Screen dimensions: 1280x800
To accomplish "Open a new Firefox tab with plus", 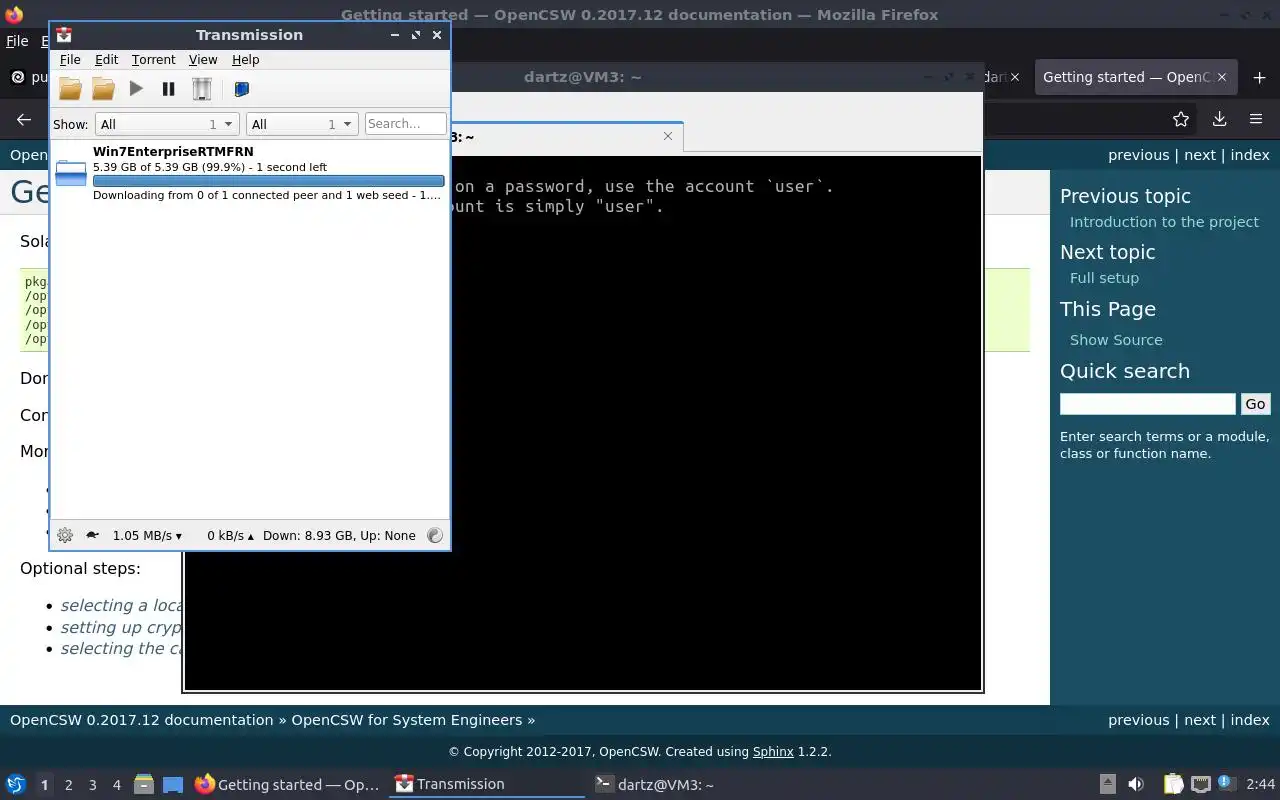I will (1259, 77).
